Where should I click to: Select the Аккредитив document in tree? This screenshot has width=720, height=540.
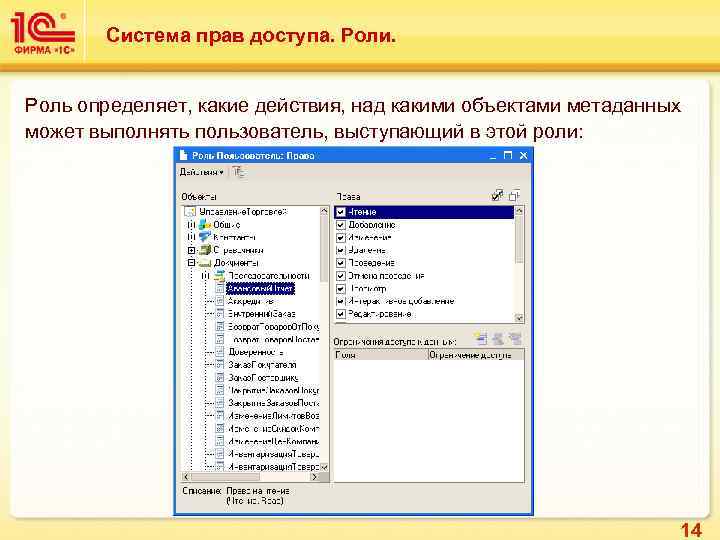click(x=251, y=301)
